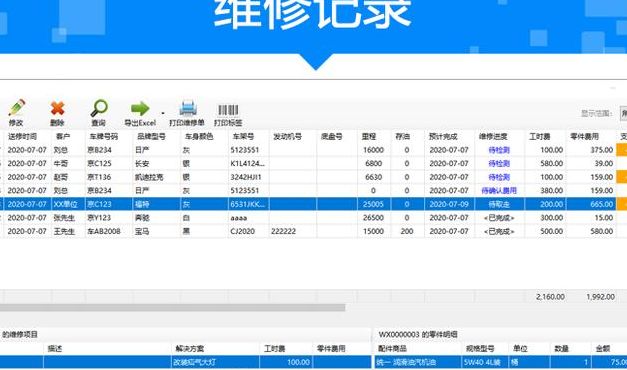Viewport: 627px width, 370px height.
Task: Click the 车架号 column header
Action: [x=243, y=136]
